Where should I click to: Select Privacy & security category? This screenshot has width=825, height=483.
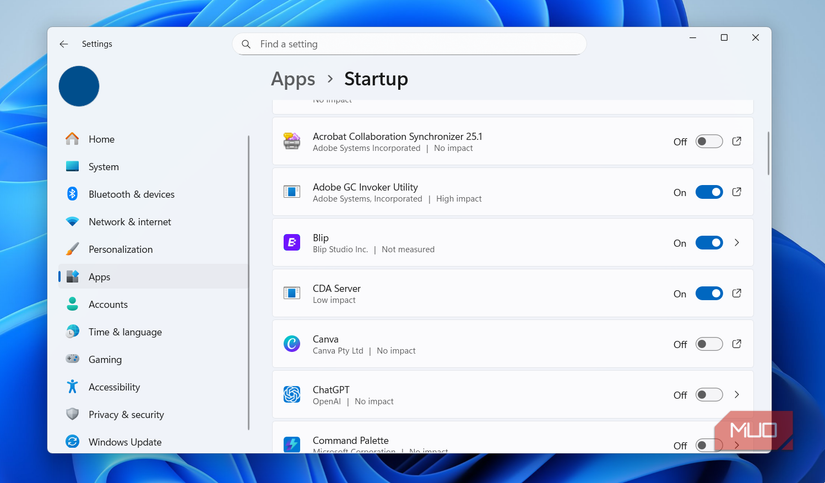[153, 414]
